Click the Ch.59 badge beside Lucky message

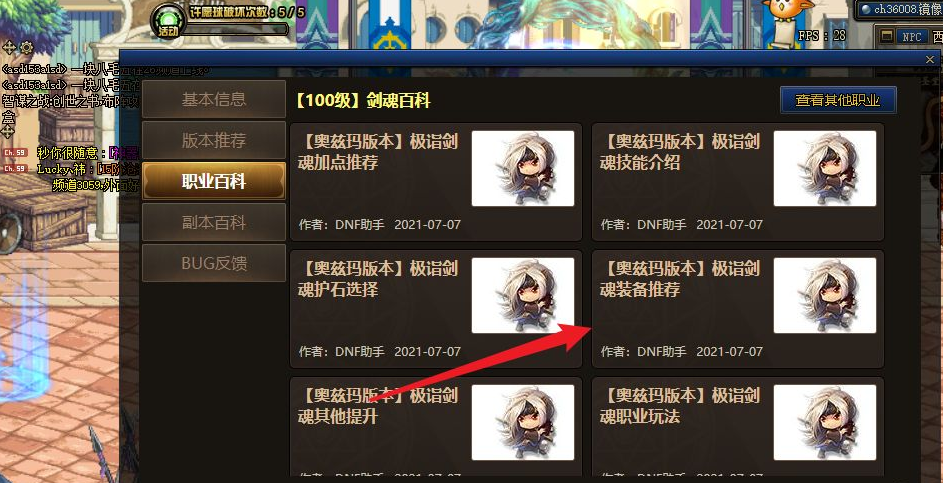pyautogui.click(x=15, y=168)
